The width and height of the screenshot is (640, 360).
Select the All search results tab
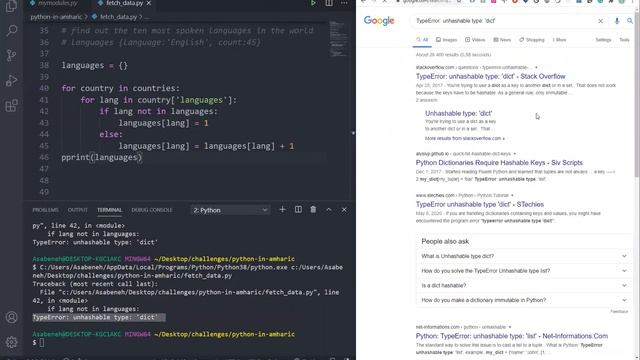422,40
